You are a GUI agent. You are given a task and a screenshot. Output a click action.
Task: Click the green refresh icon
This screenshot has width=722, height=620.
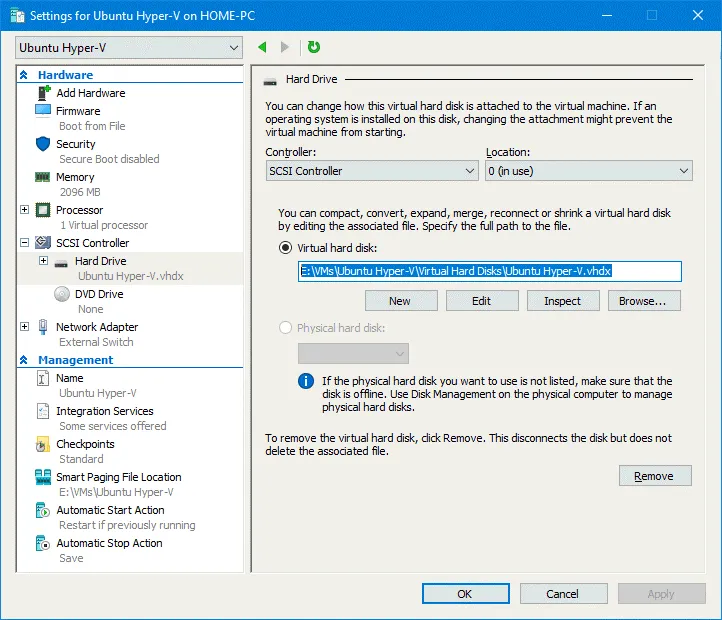pyautogui.click(x=314, y=47)
